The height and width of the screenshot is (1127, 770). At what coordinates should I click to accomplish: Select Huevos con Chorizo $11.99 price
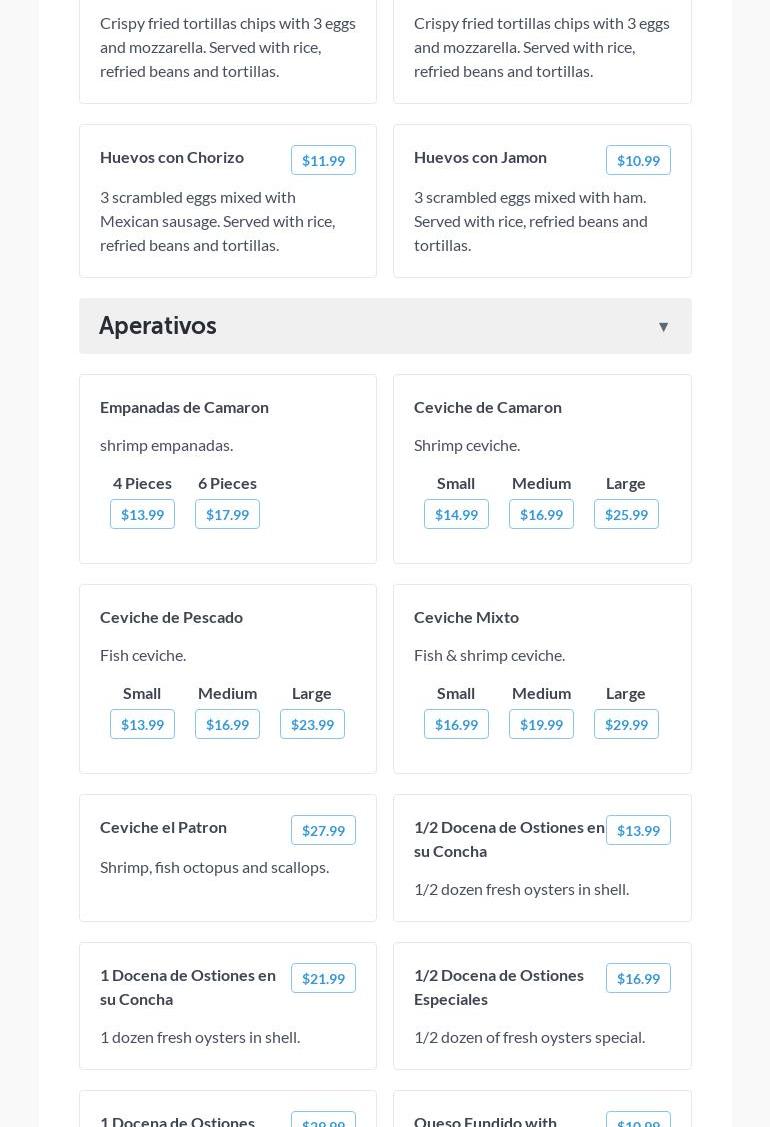(x=323, y=160)
